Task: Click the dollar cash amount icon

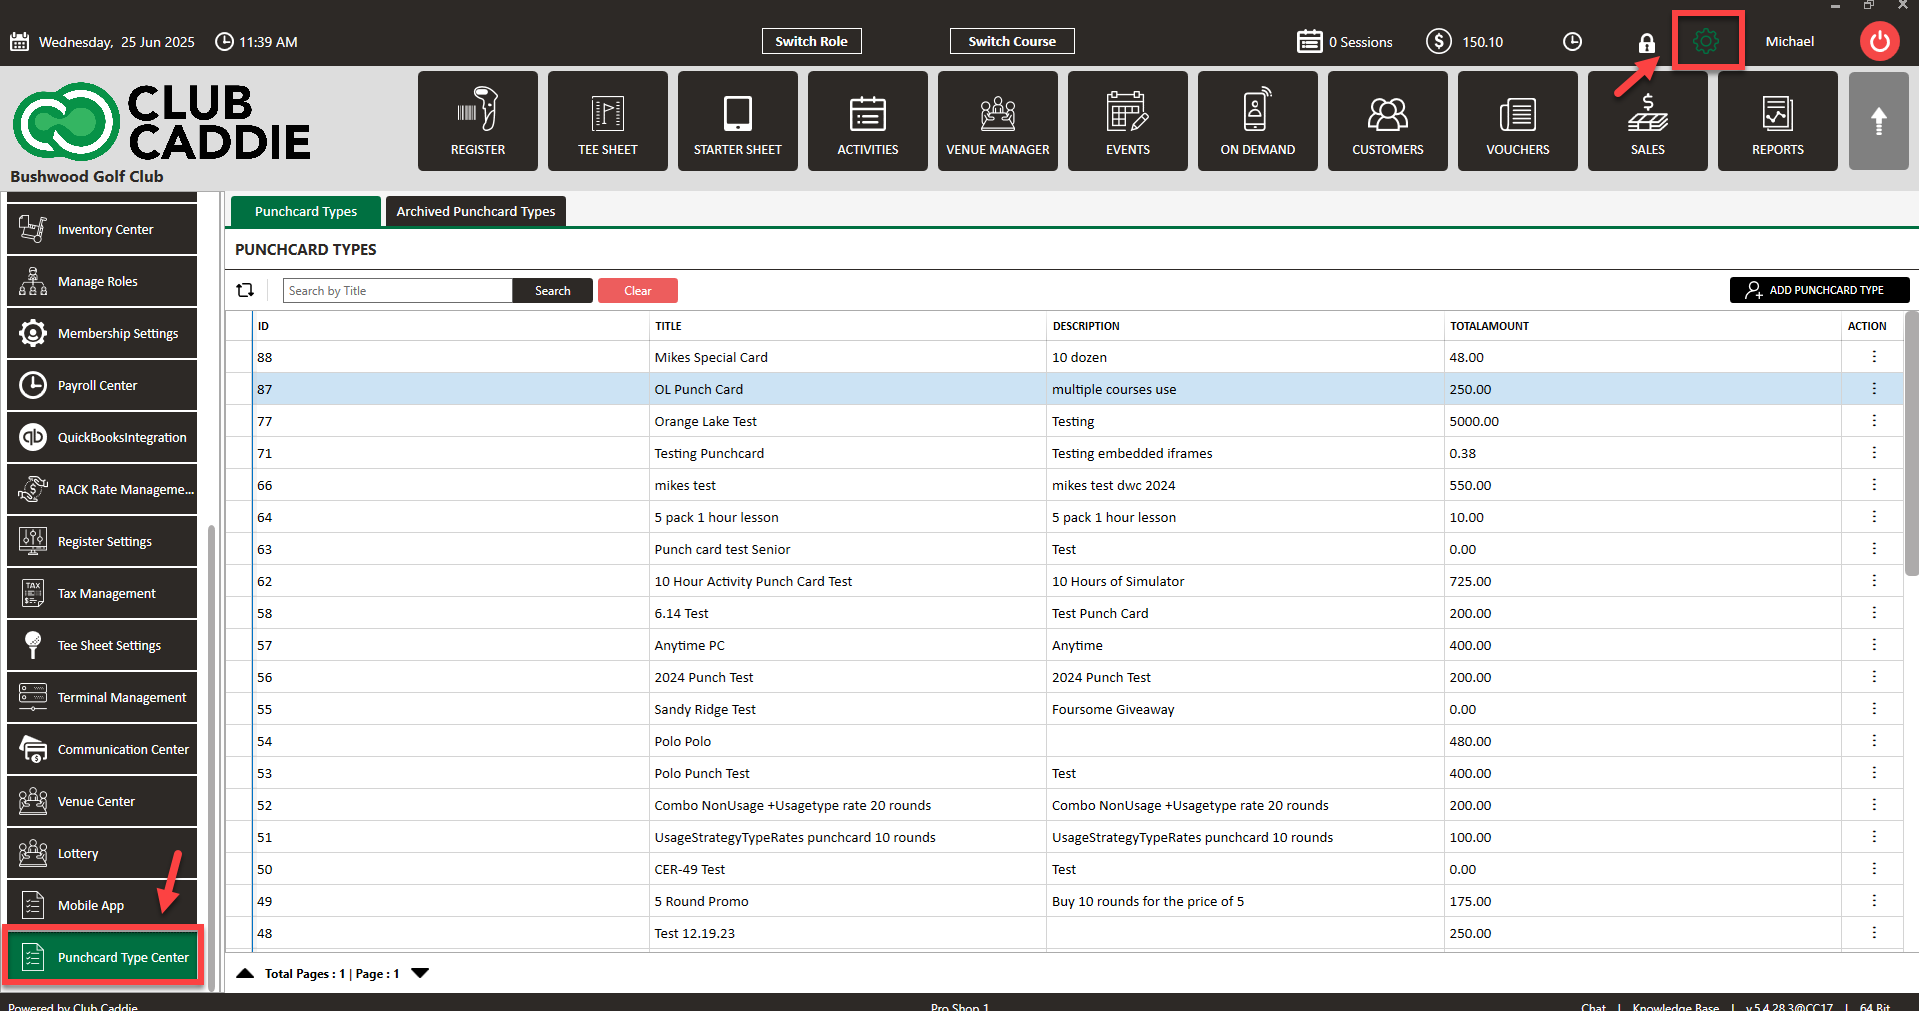Action: point(1439,41)
